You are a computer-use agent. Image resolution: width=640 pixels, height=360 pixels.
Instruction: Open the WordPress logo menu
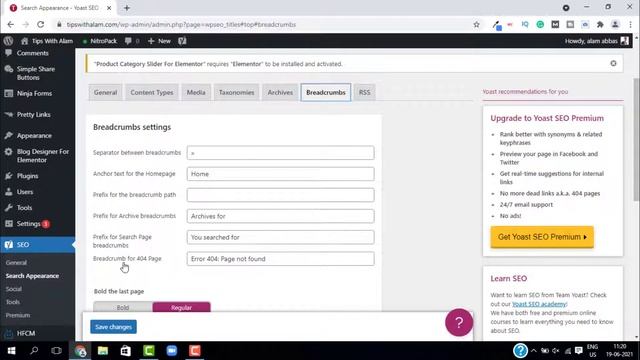tap(8, 41)
